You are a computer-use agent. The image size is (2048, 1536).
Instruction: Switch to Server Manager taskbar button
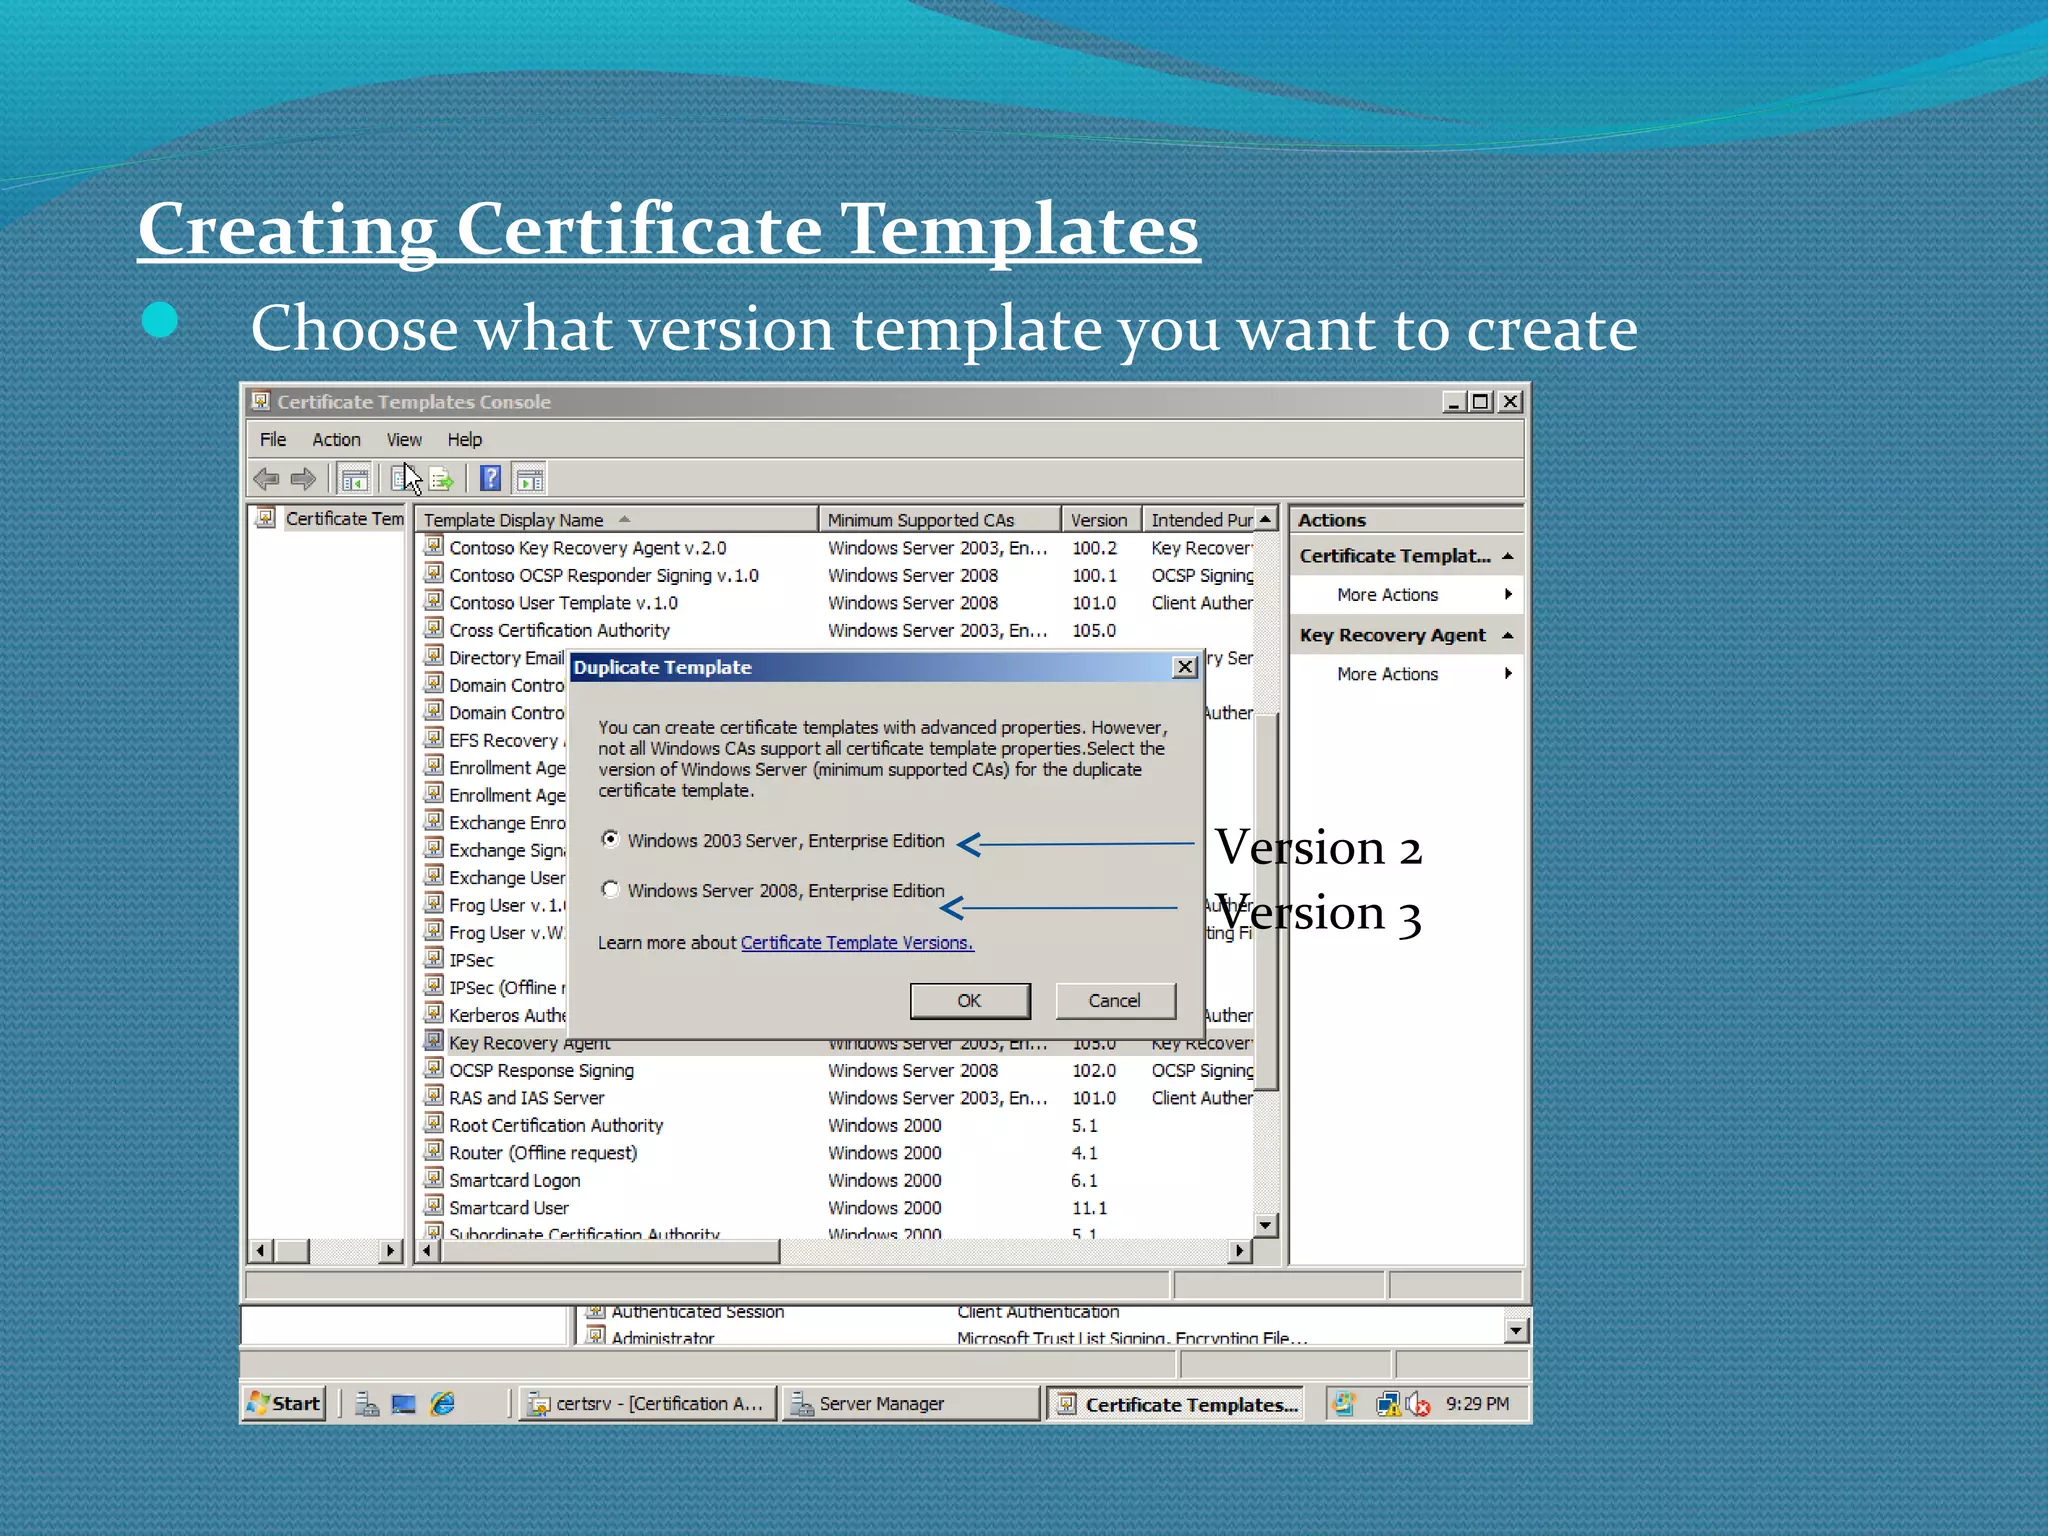coord(910,1404)
